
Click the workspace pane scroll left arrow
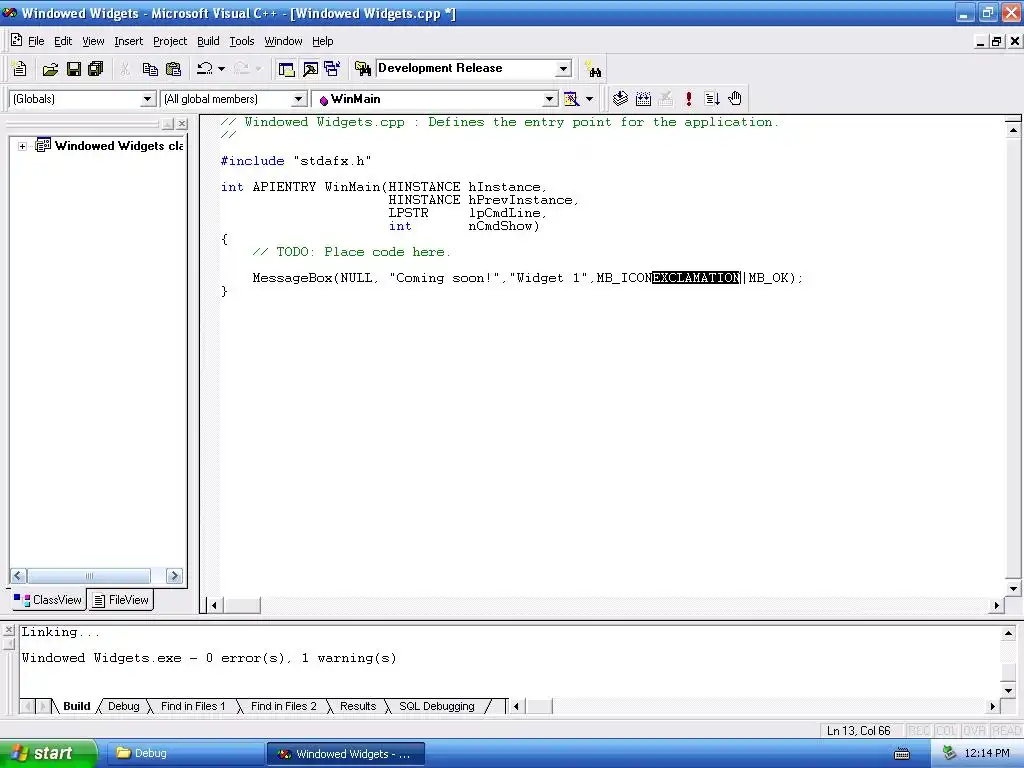click(x=18, y=575)
